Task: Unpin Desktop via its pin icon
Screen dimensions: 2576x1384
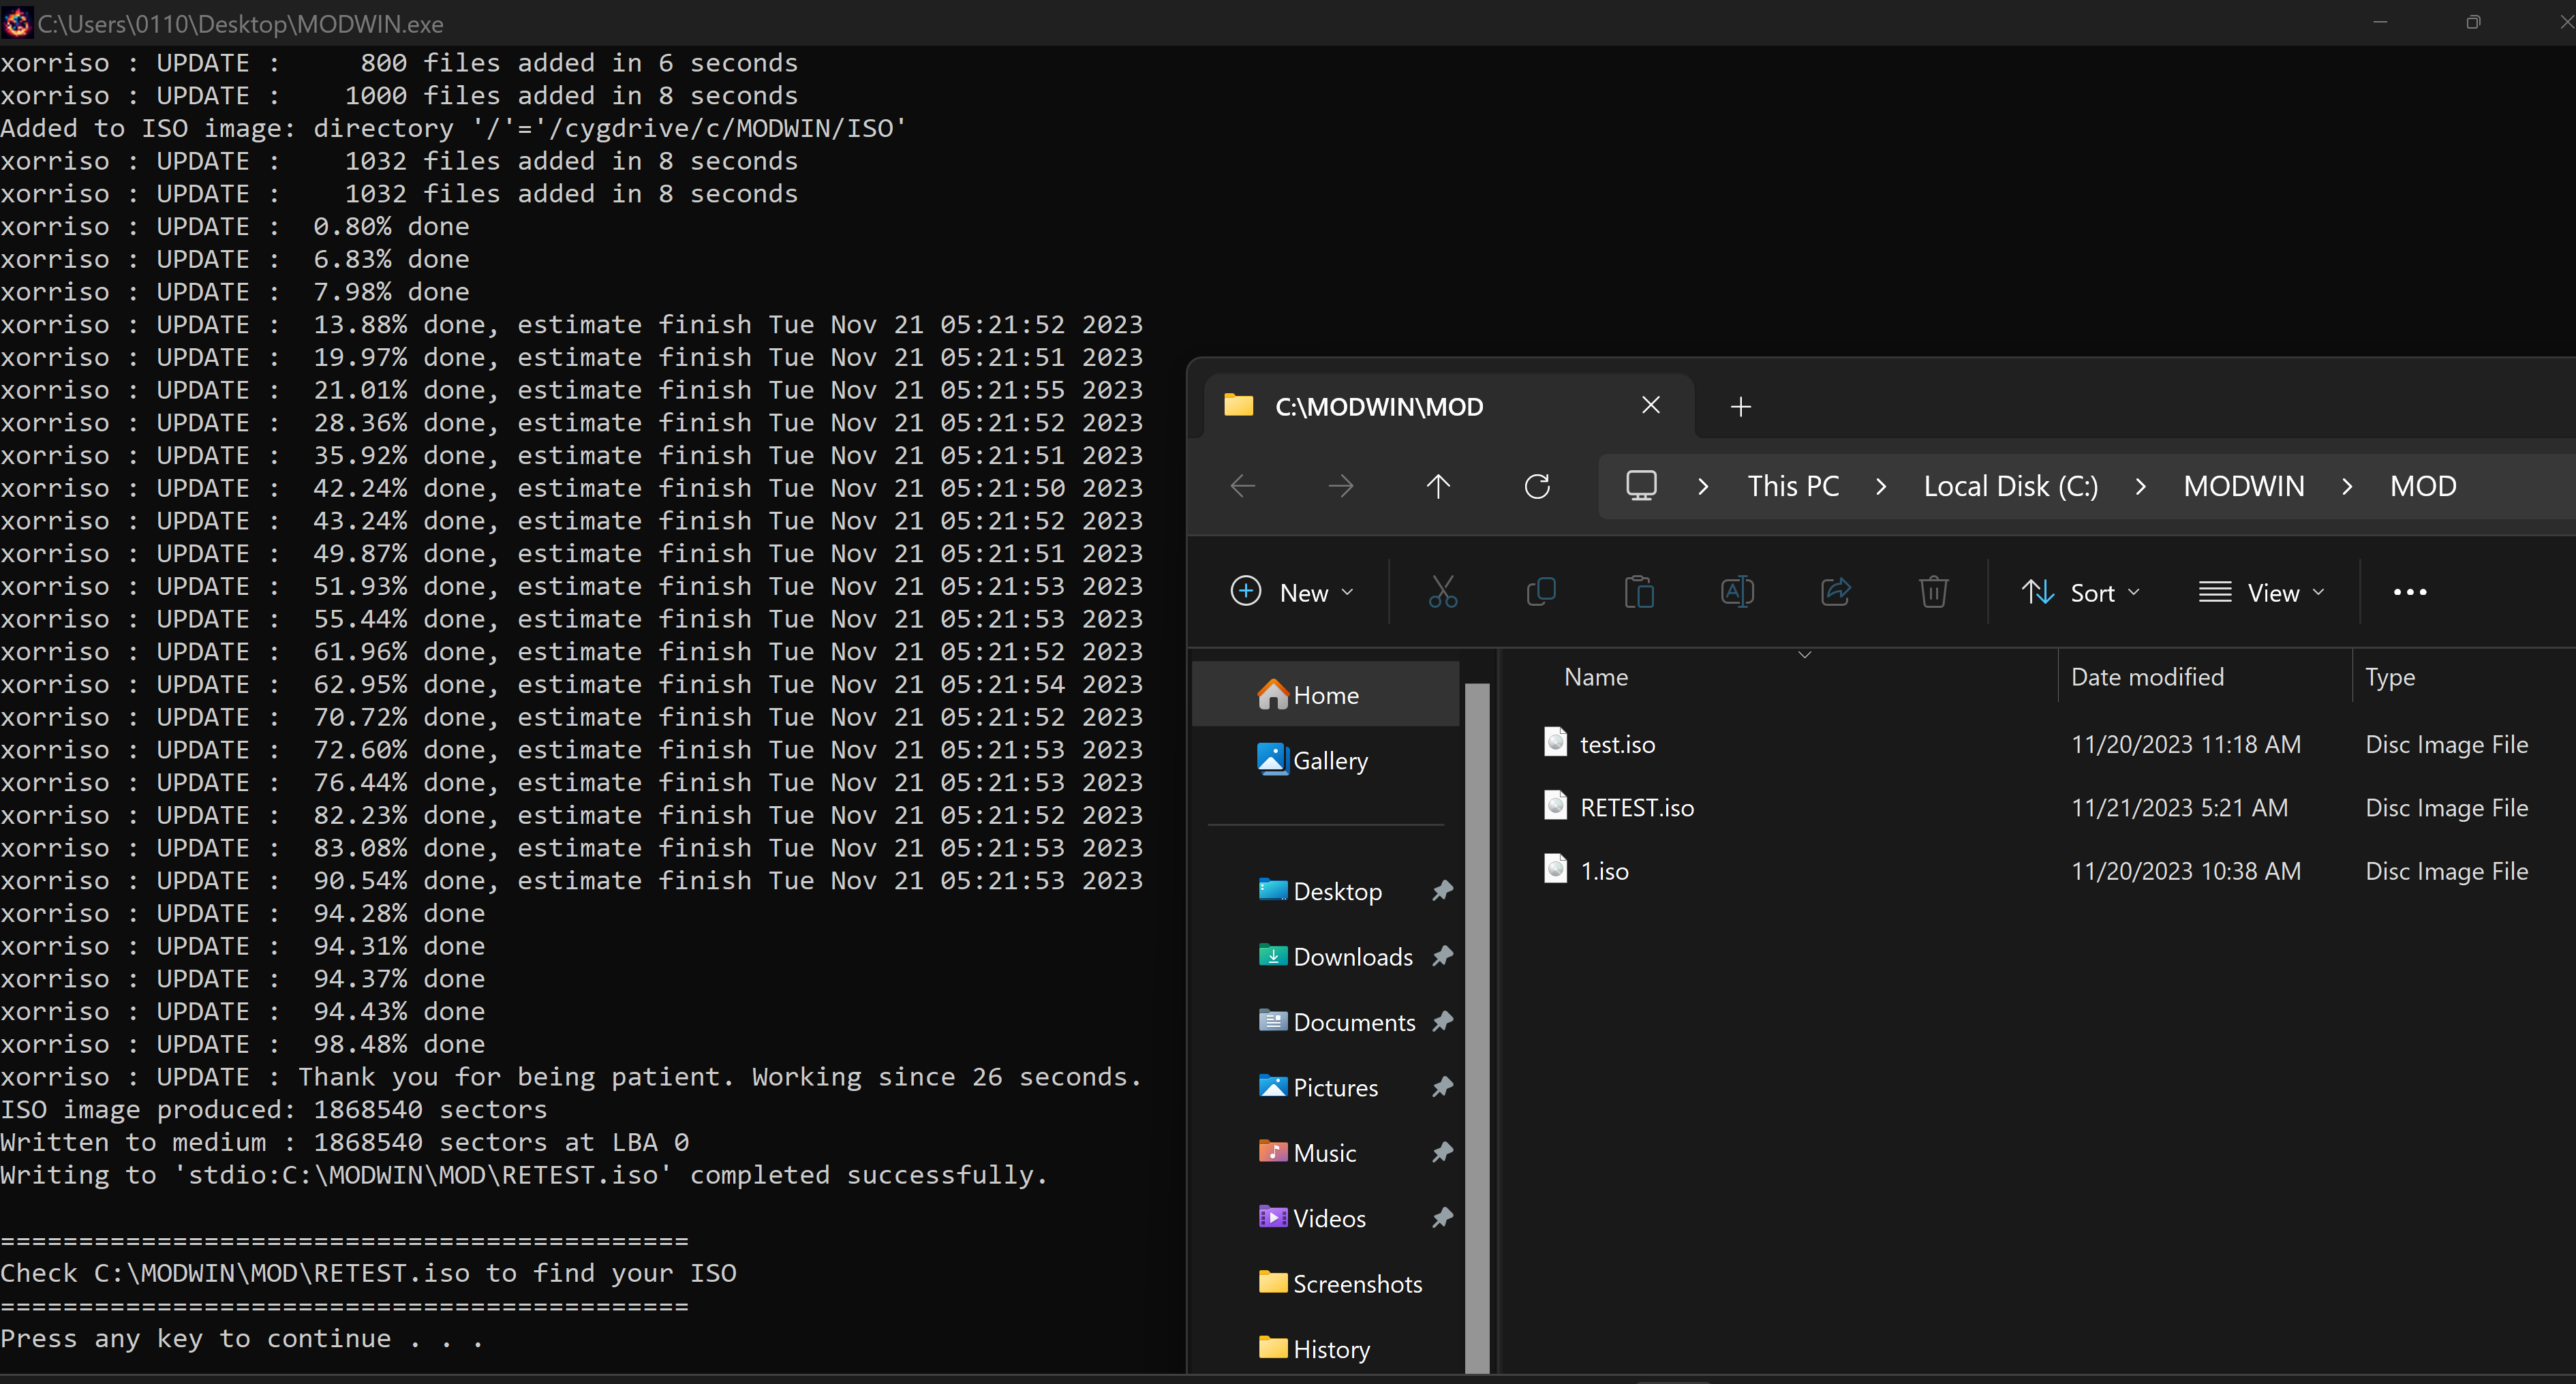Action: coord(1442,890)
